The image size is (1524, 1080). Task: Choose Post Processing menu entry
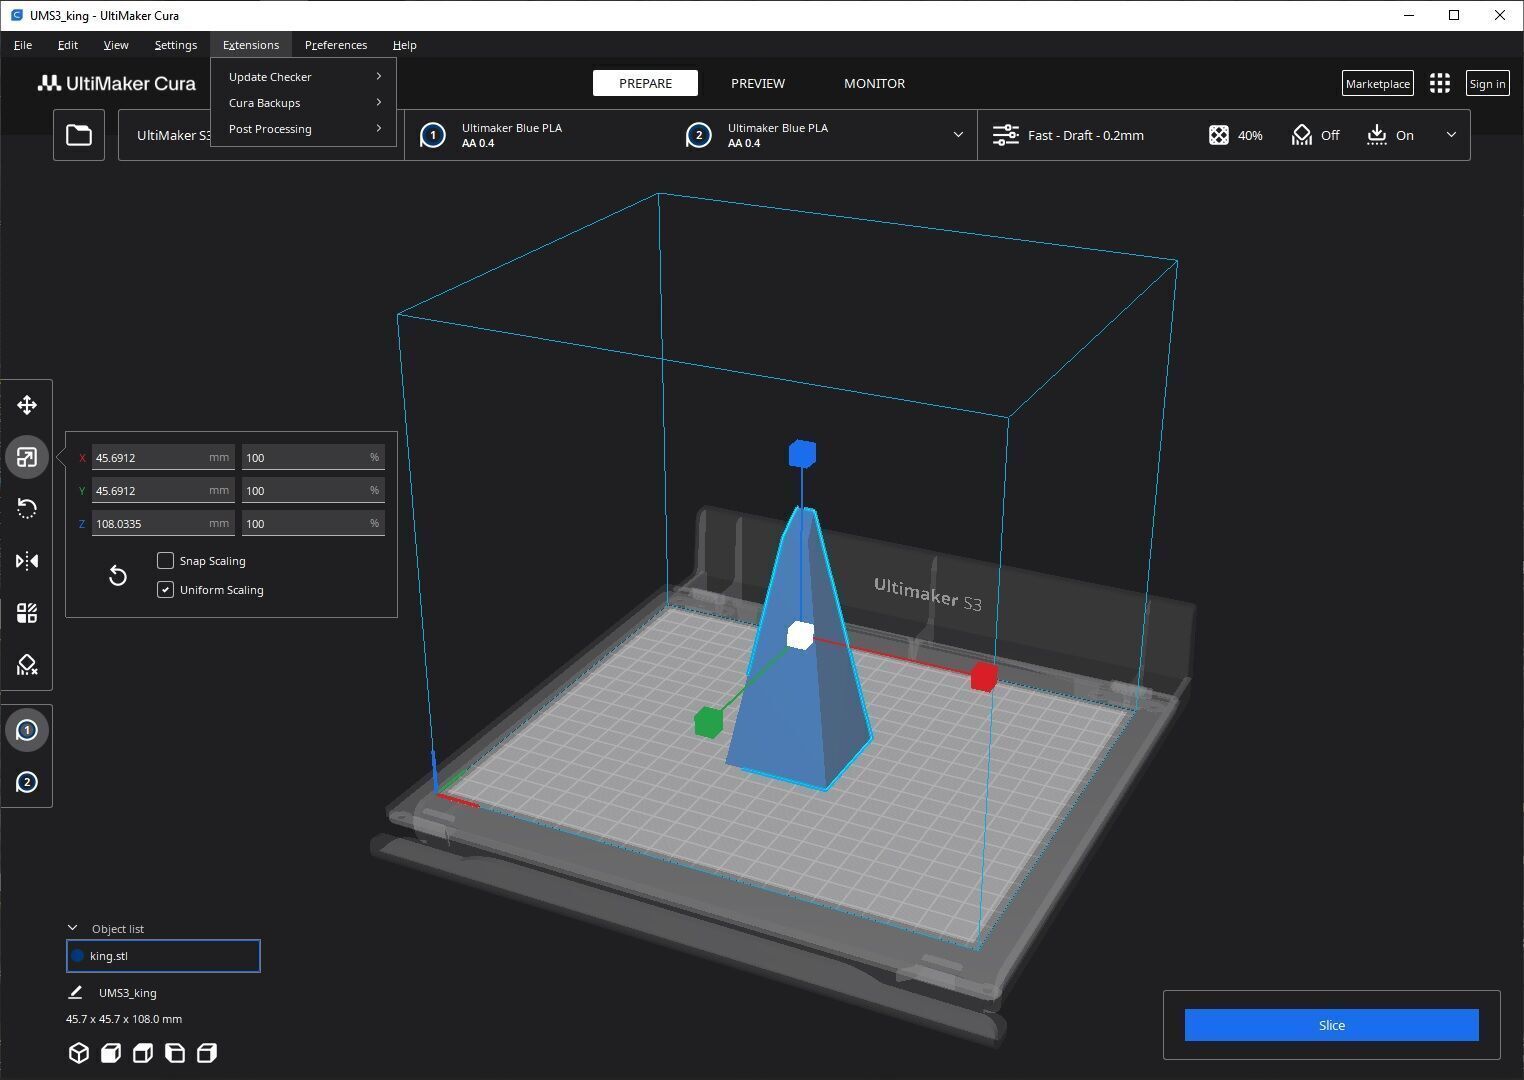click(304, 129)
